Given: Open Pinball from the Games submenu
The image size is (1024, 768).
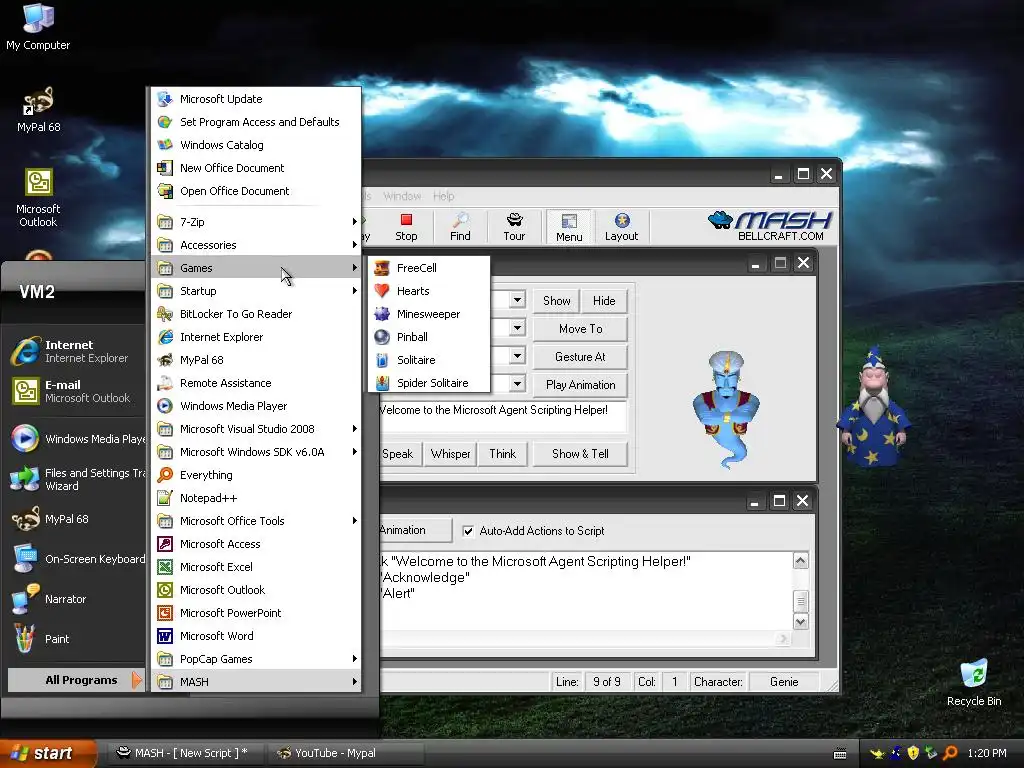Looking at the screenshot, I should [428, 337].
